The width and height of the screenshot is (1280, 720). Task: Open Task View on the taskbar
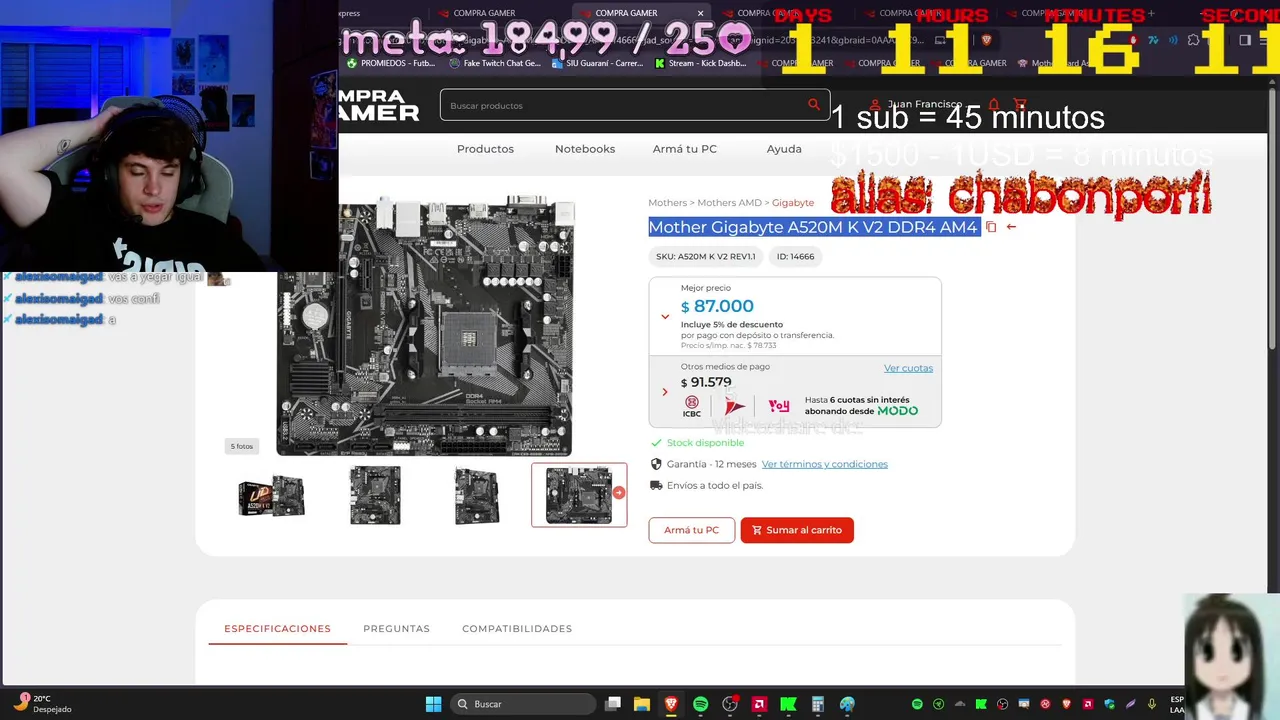click(x=613, y=704)
